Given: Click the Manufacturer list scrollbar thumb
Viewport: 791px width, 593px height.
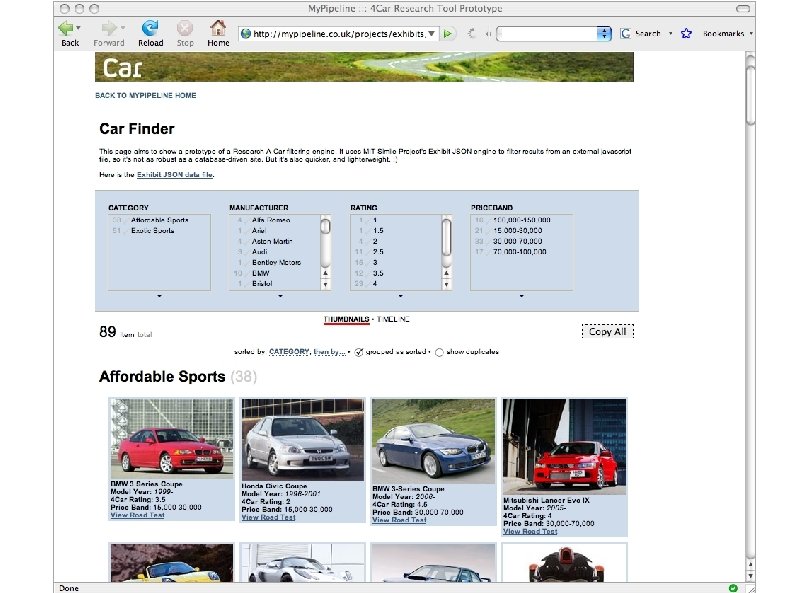Looking at the screenshot, I should (326, 227).
